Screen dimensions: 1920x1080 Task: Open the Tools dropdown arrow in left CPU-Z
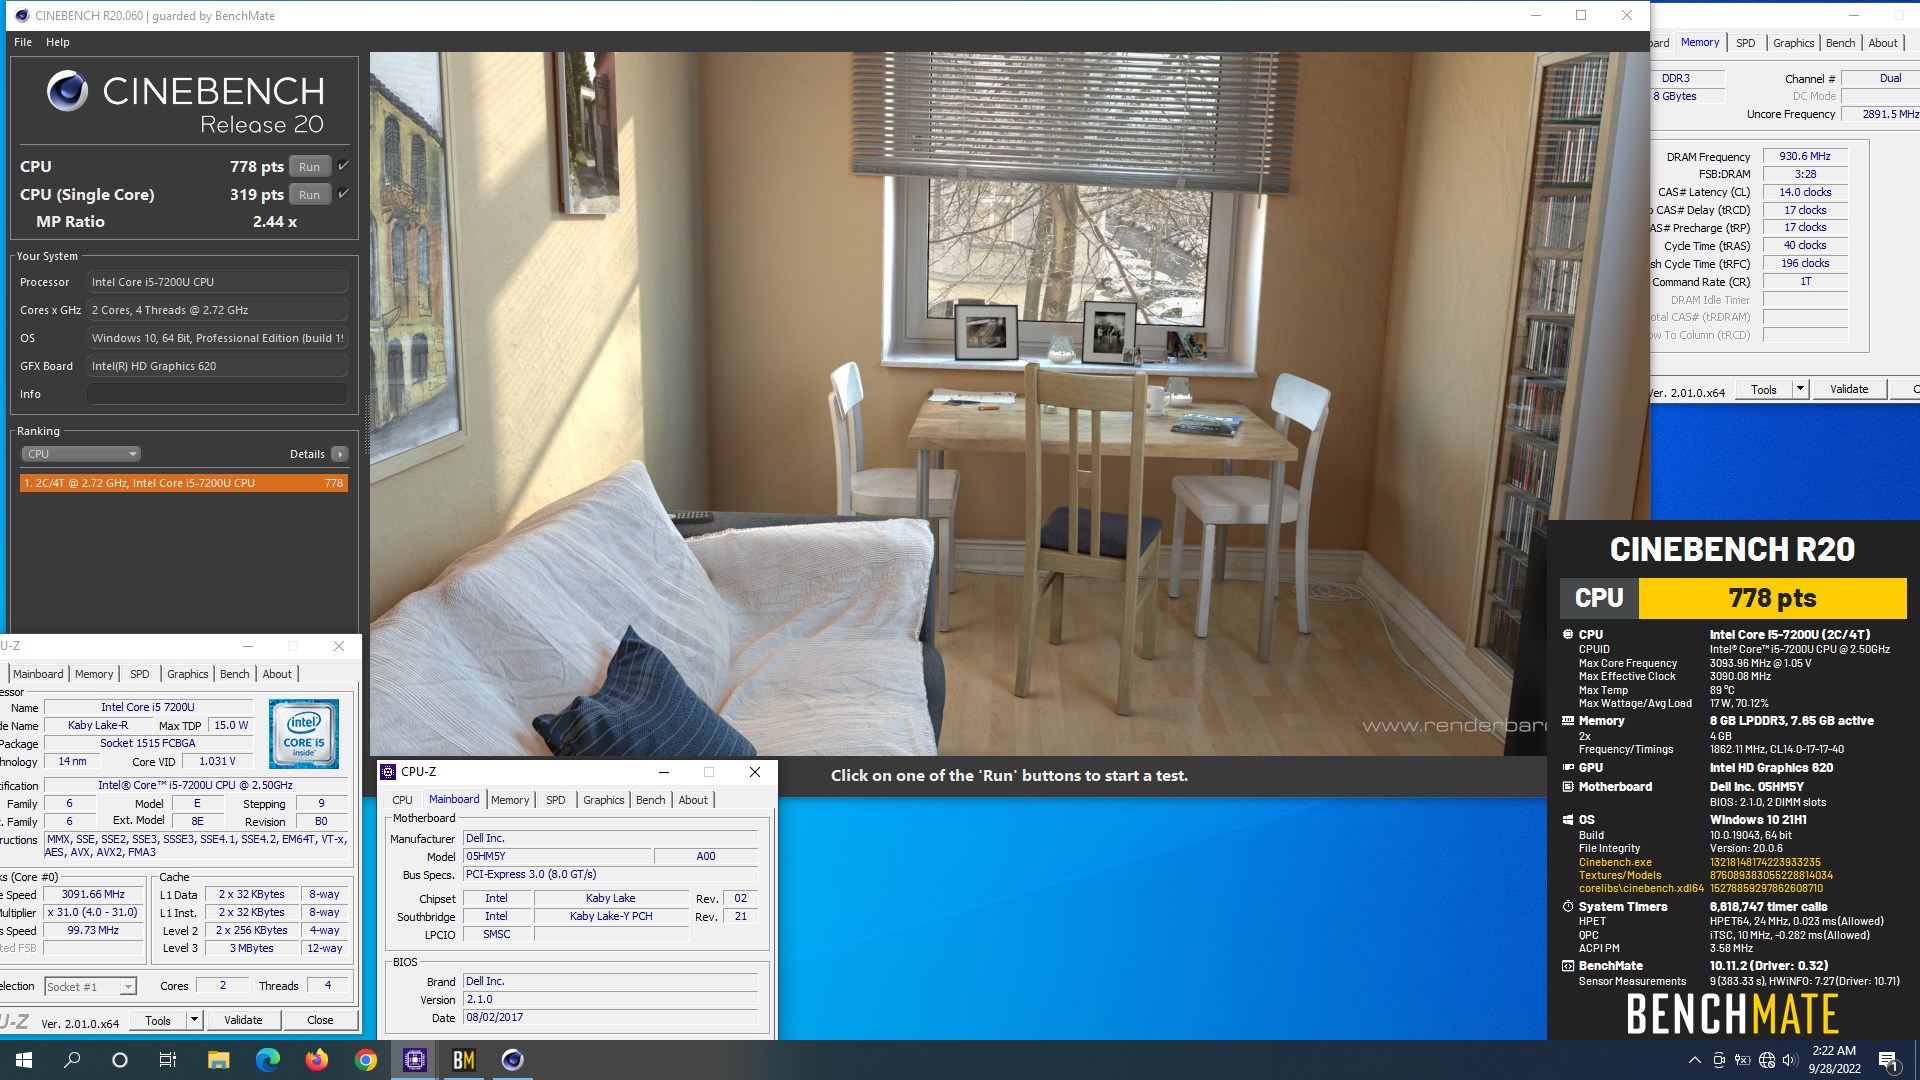194,1020
